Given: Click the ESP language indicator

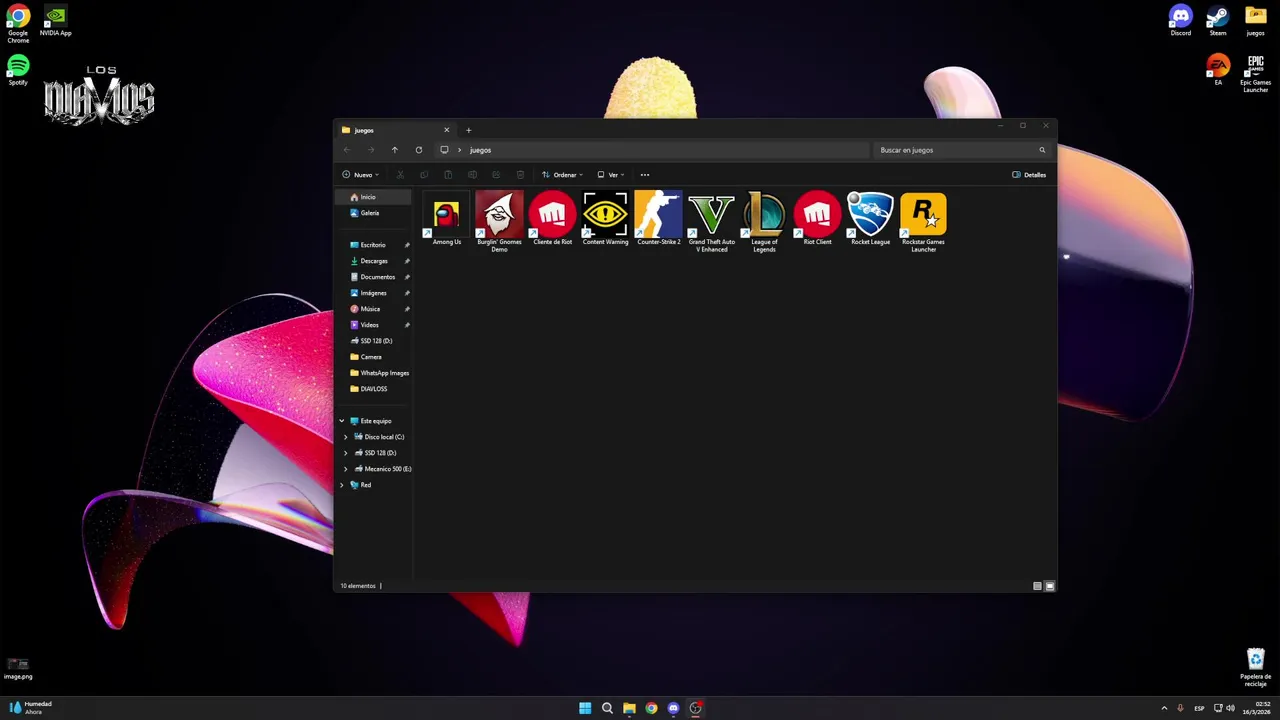Looking at the screenshot, I should tap(1199, 708).
